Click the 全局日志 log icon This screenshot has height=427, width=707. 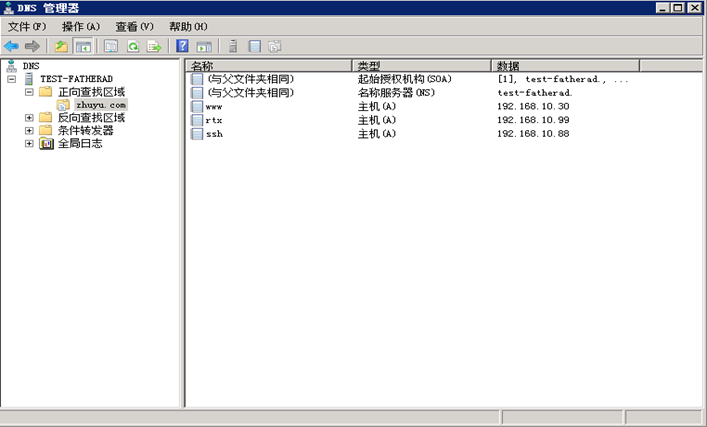click(46, 144)
